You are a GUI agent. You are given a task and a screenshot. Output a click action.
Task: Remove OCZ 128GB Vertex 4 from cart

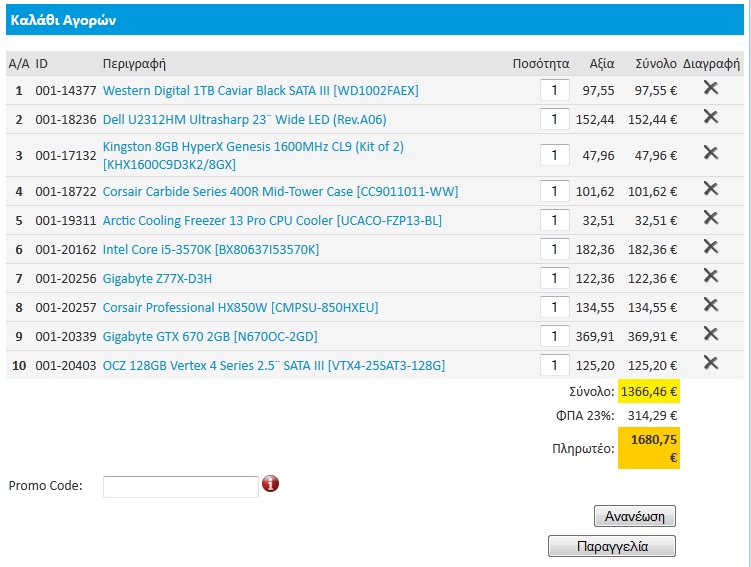tap(711, 363)
